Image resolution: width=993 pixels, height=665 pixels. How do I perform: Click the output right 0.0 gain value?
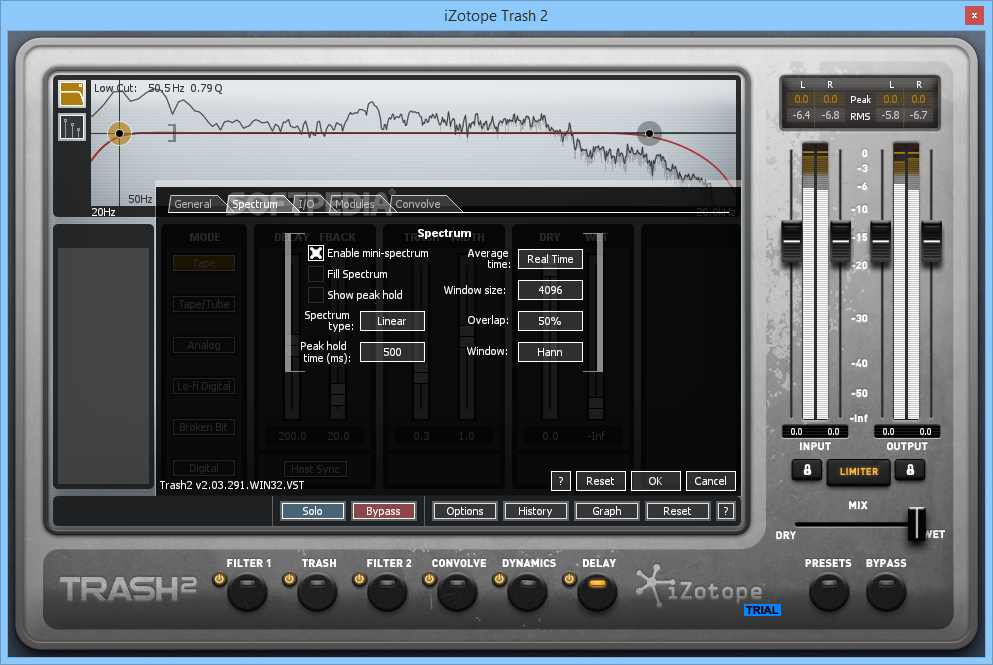tap(925, 432)
